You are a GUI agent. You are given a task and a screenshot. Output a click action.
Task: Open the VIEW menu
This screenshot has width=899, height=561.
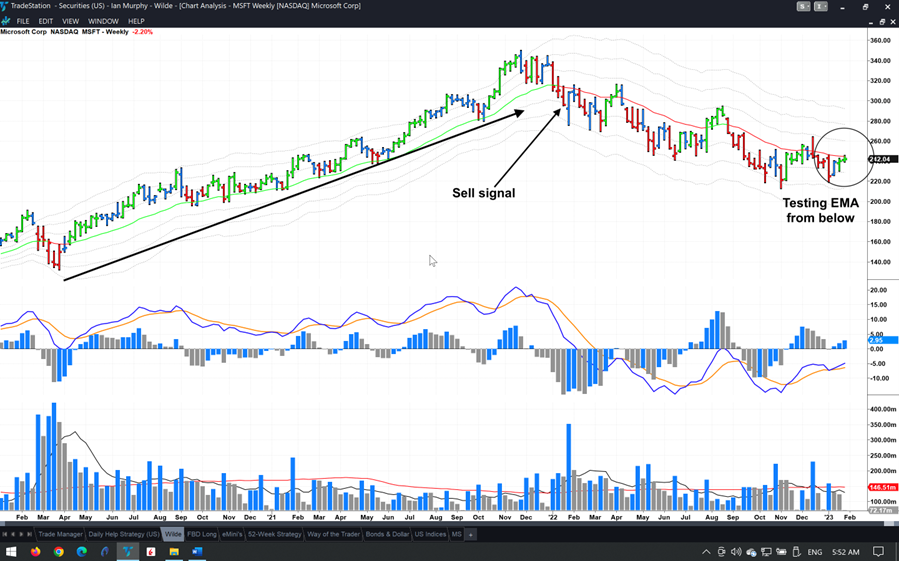(70, 21)
